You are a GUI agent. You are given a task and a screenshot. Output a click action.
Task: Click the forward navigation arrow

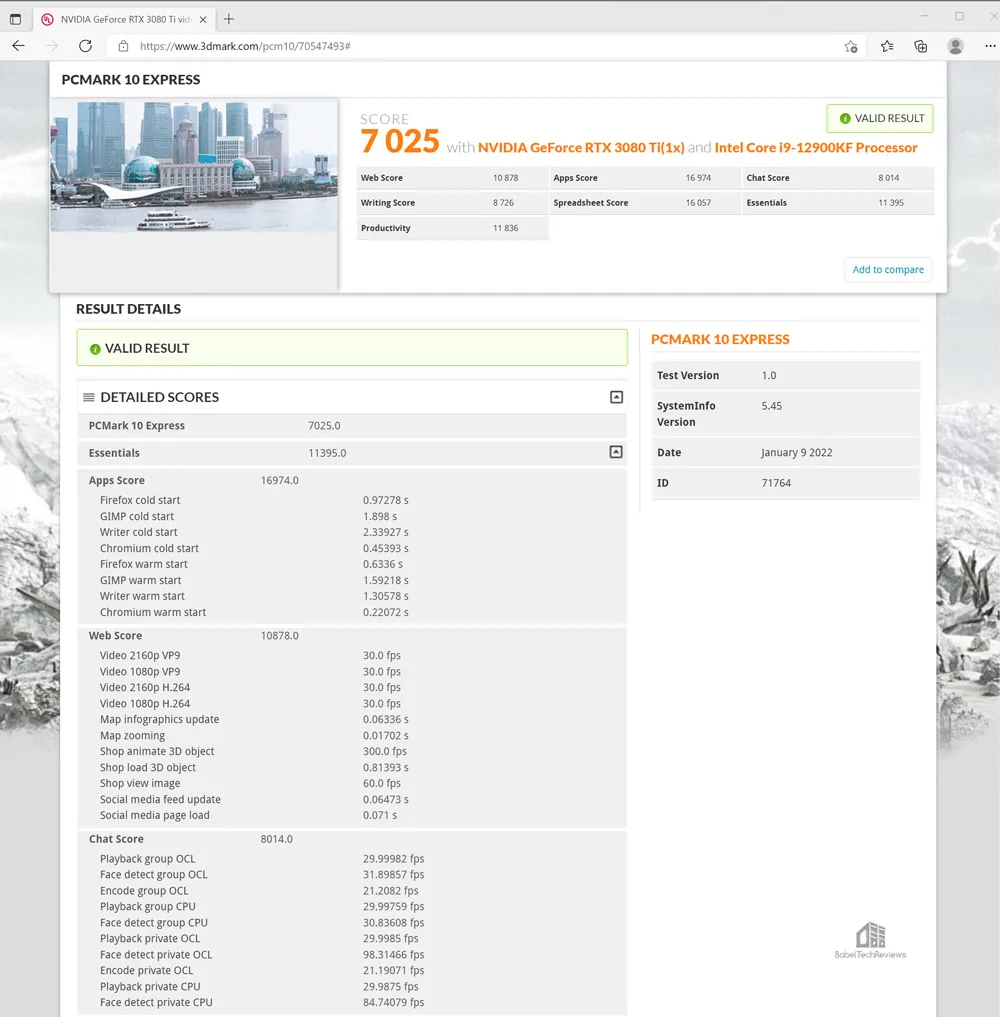52,46
